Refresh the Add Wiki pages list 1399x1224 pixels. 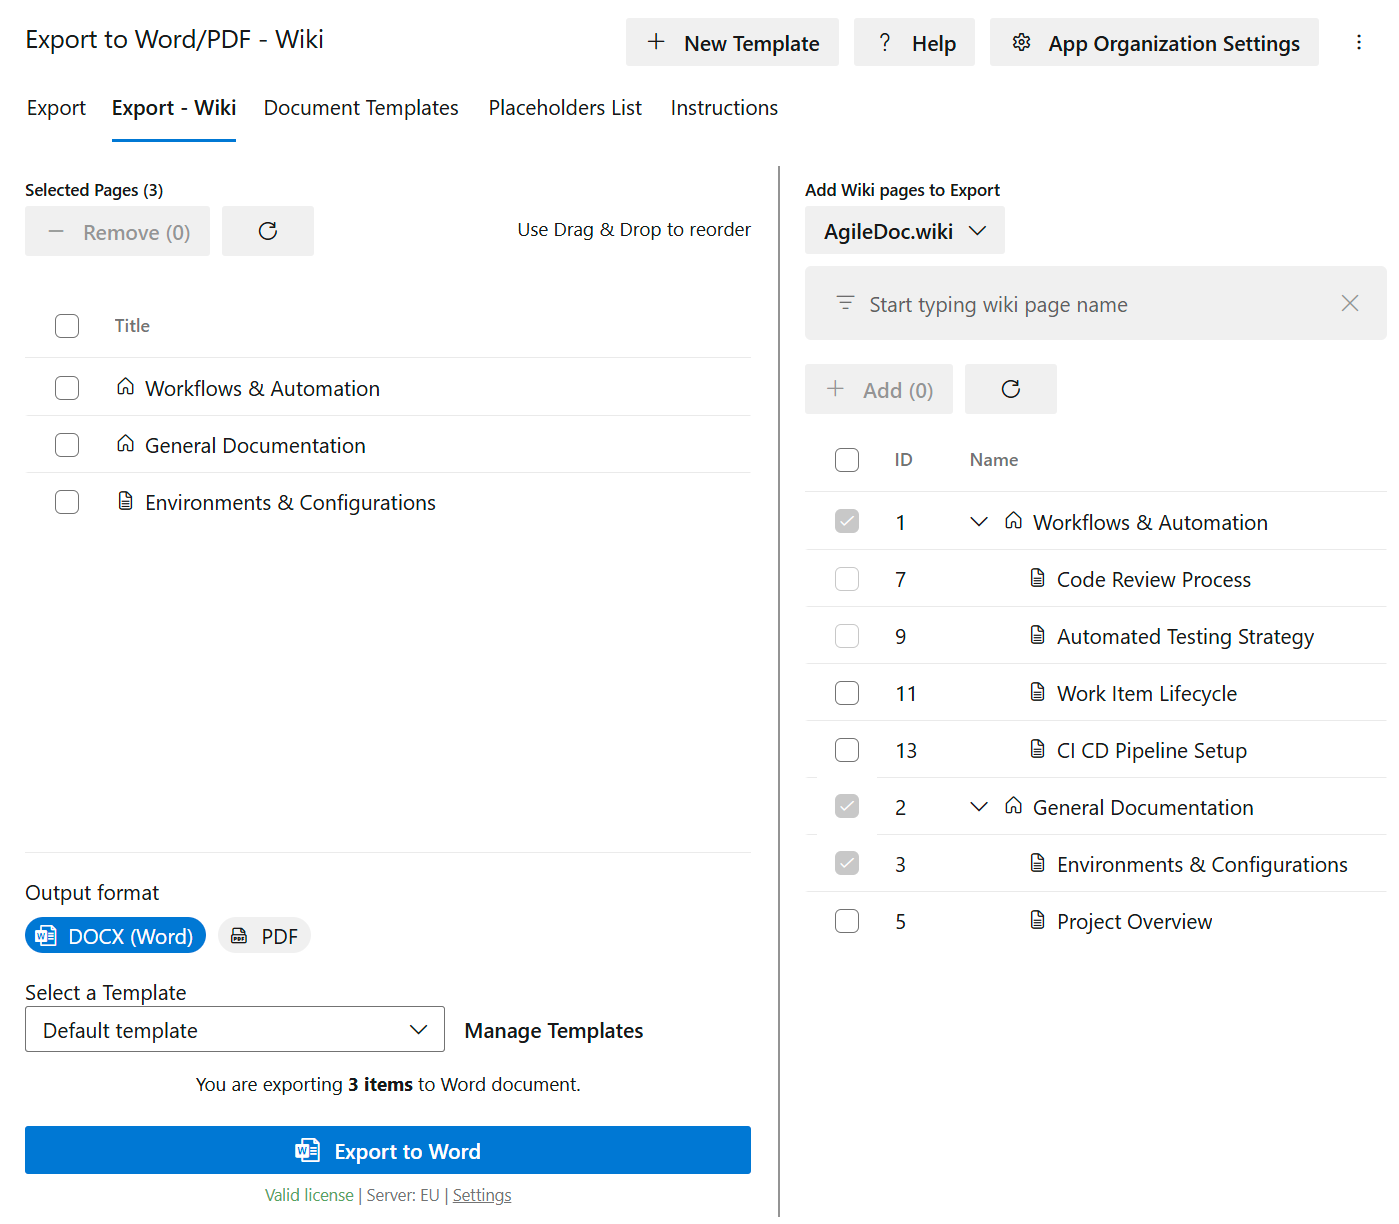[1011, 389]
